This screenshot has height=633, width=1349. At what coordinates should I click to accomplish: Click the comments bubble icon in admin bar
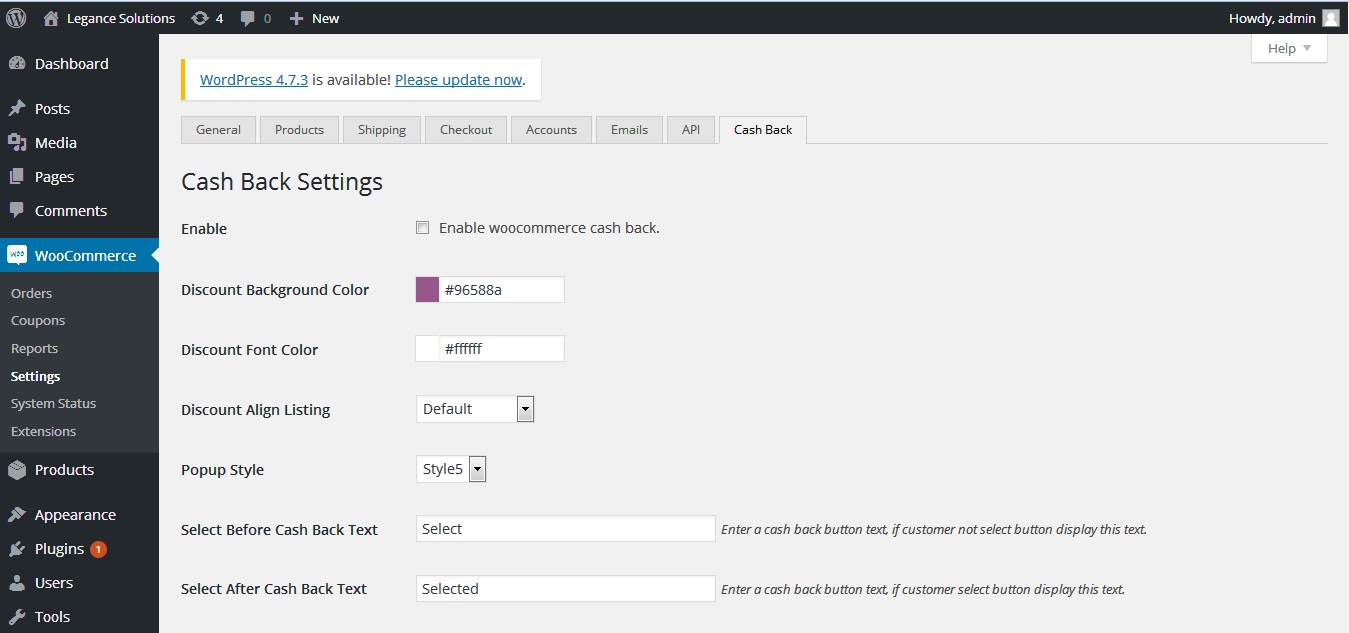(x=248, y=18)
